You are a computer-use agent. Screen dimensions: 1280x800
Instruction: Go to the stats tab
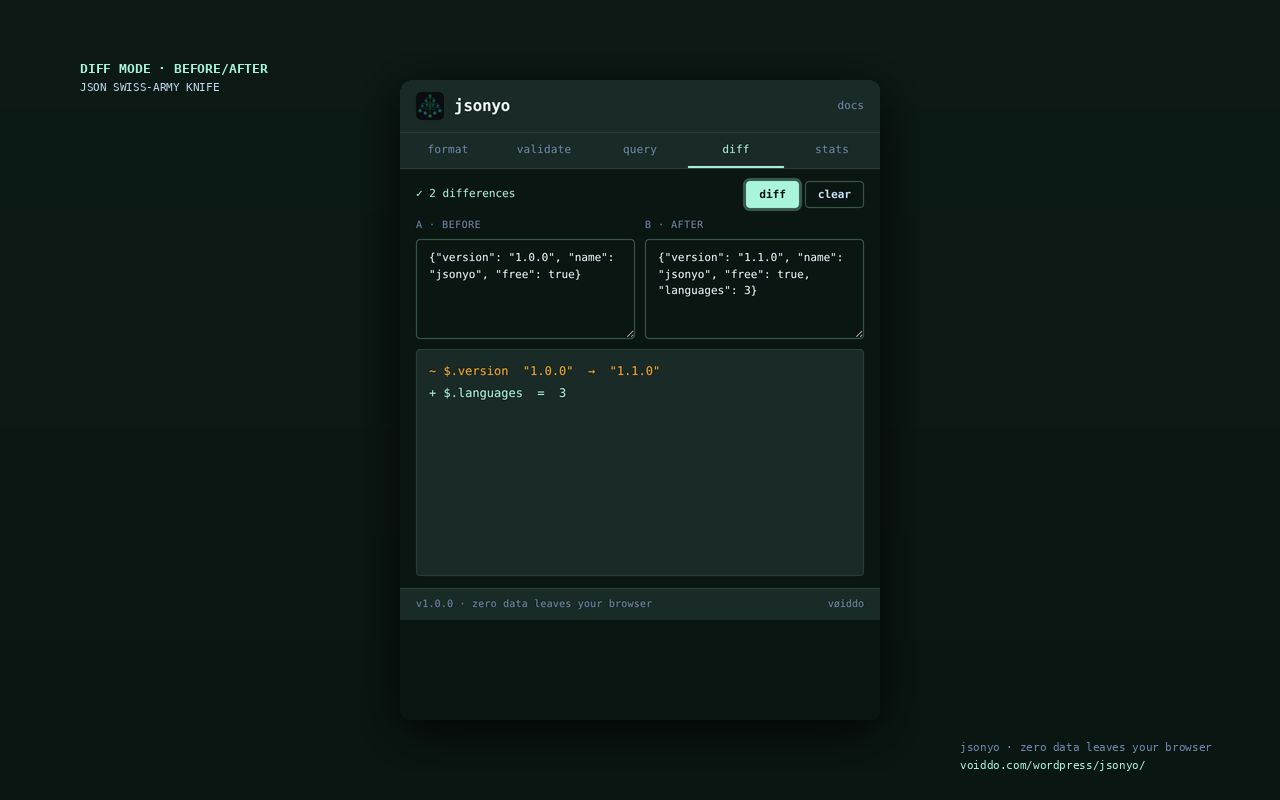point(832,150)
